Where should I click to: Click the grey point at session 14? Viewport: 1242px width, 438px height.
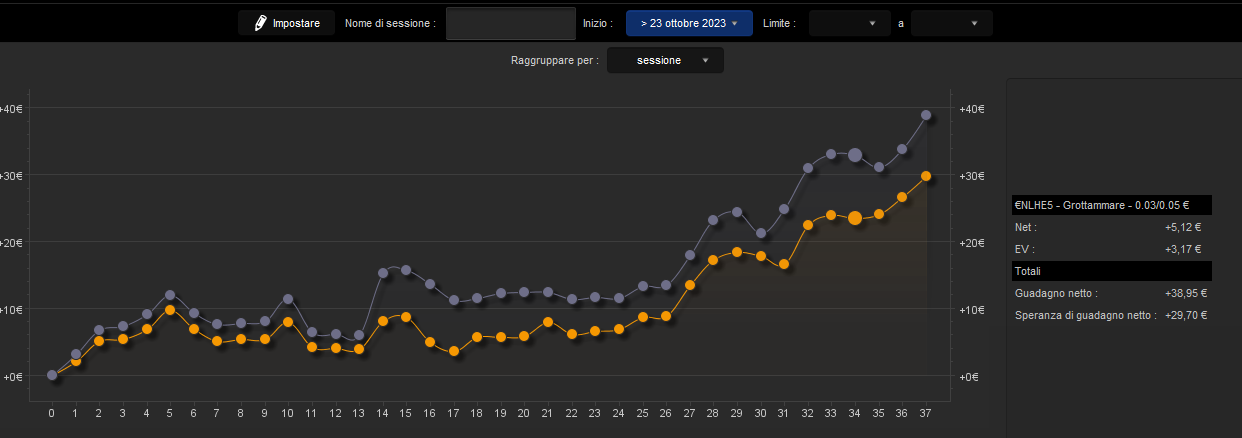point(383,272)
